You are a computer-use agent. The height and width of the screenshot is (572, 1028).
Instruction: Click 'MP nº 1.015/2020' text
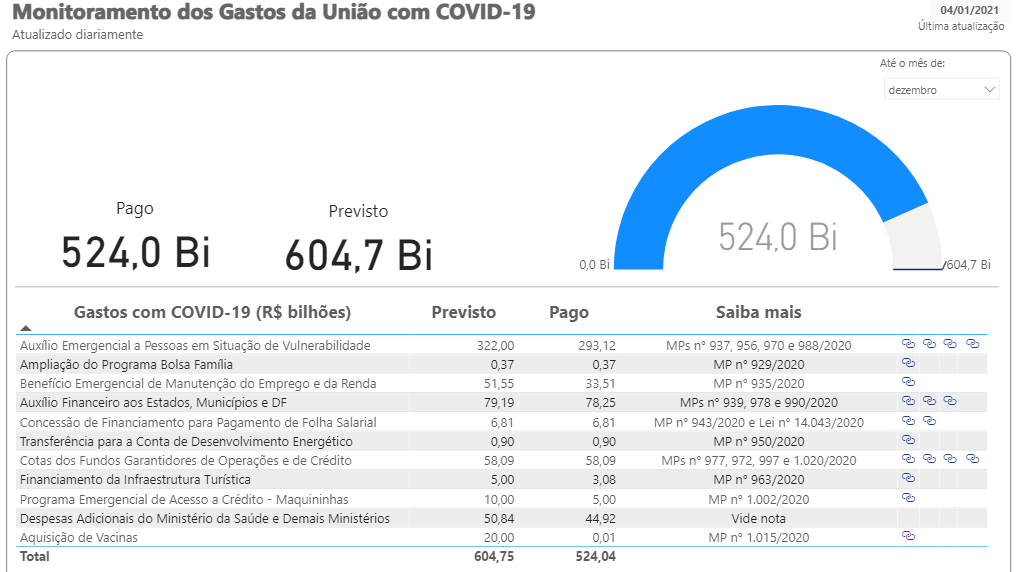point(759,538)
